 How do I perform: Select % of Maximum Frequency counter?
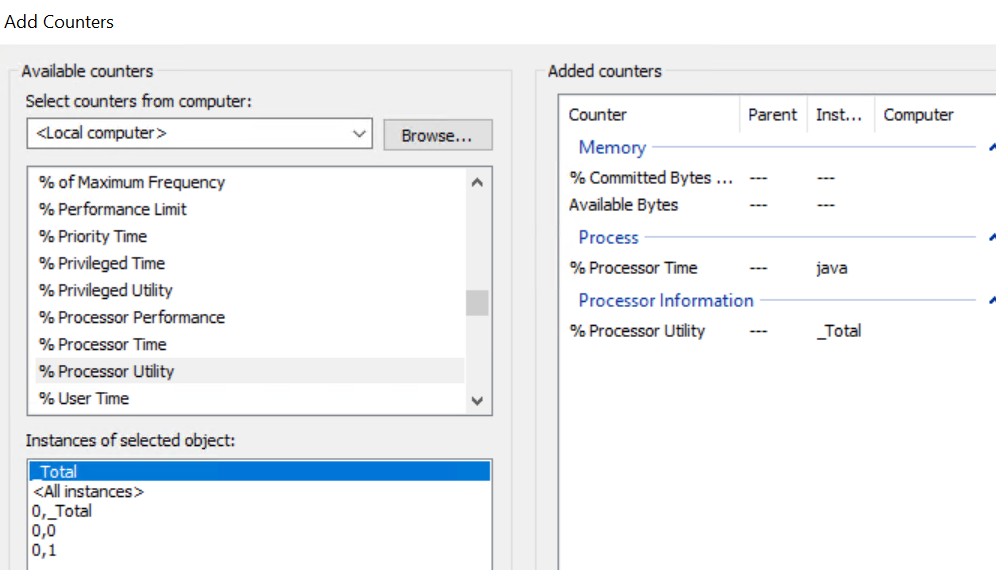pos(132,182)
